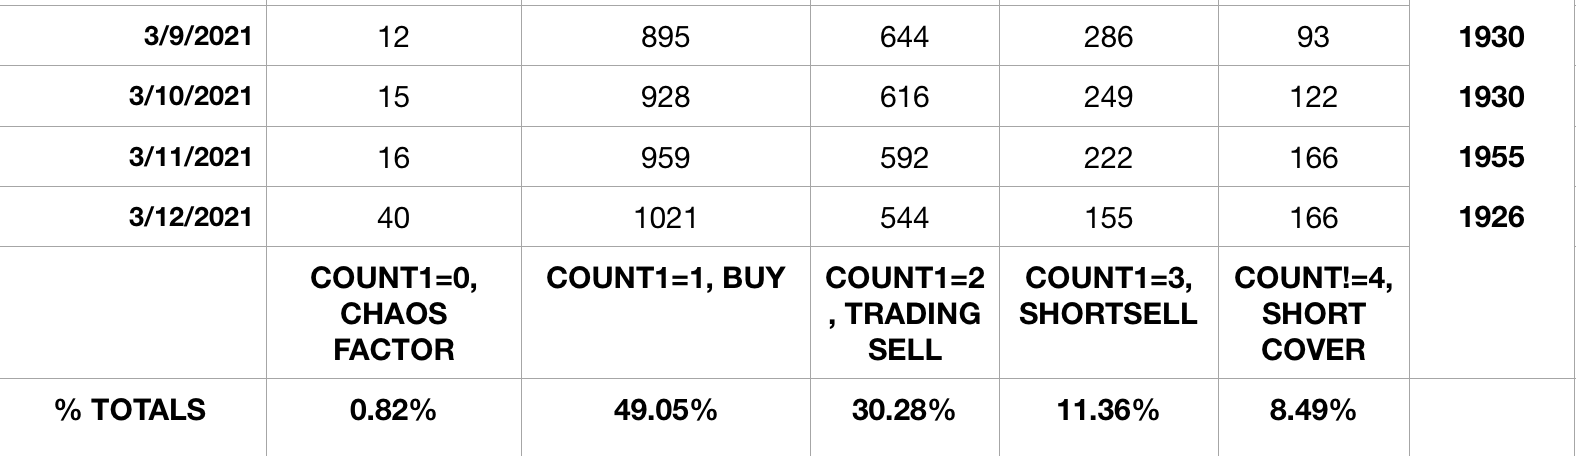The width and height of the screenshot is (1576, 456).
Task: Click the cell containing 286
Action: click(x=1108, y=37)
